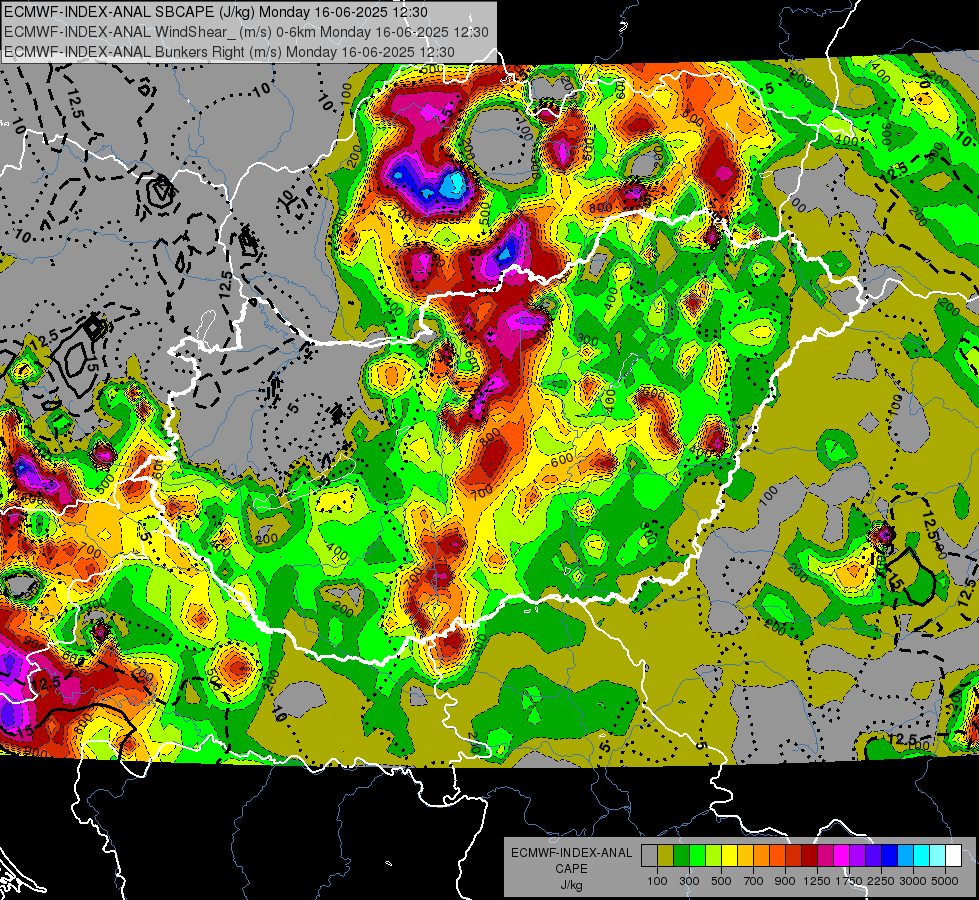Click the legend label 700
Viewport: 979px width, 900px height.
tap(753, 881)
